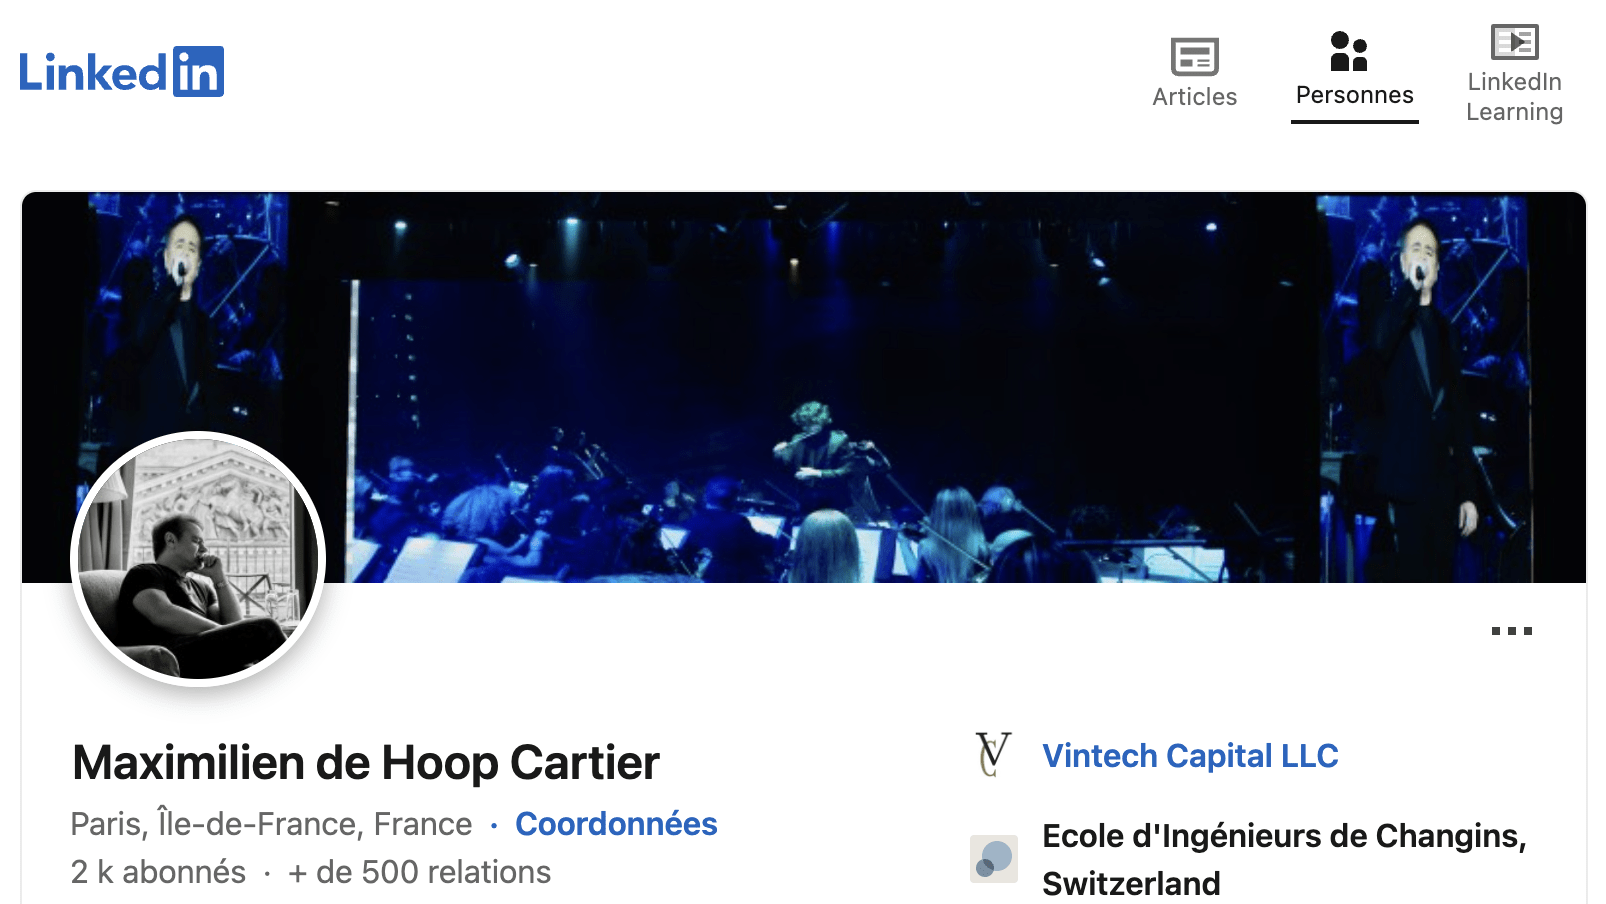Viewport: 1606px width, 904px height.
Task: Click the Paris, Île-de-France location text
Action: [271, 824]
